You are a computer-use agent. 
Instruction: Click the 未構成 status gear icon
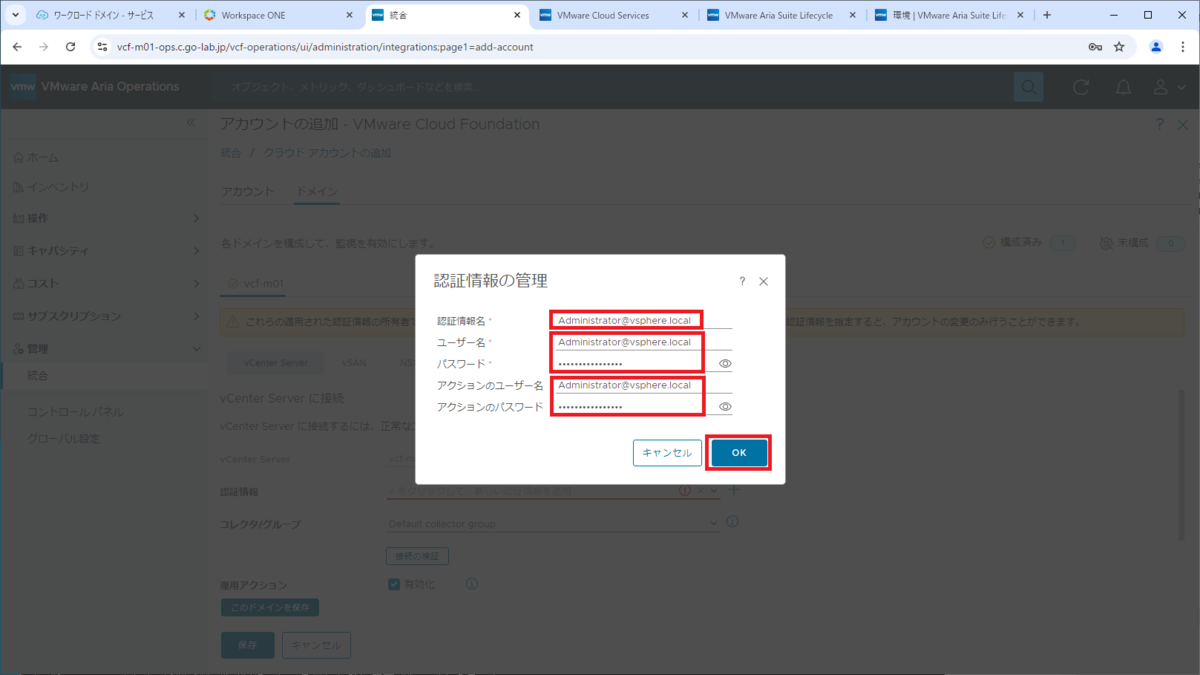[1106, 243]
